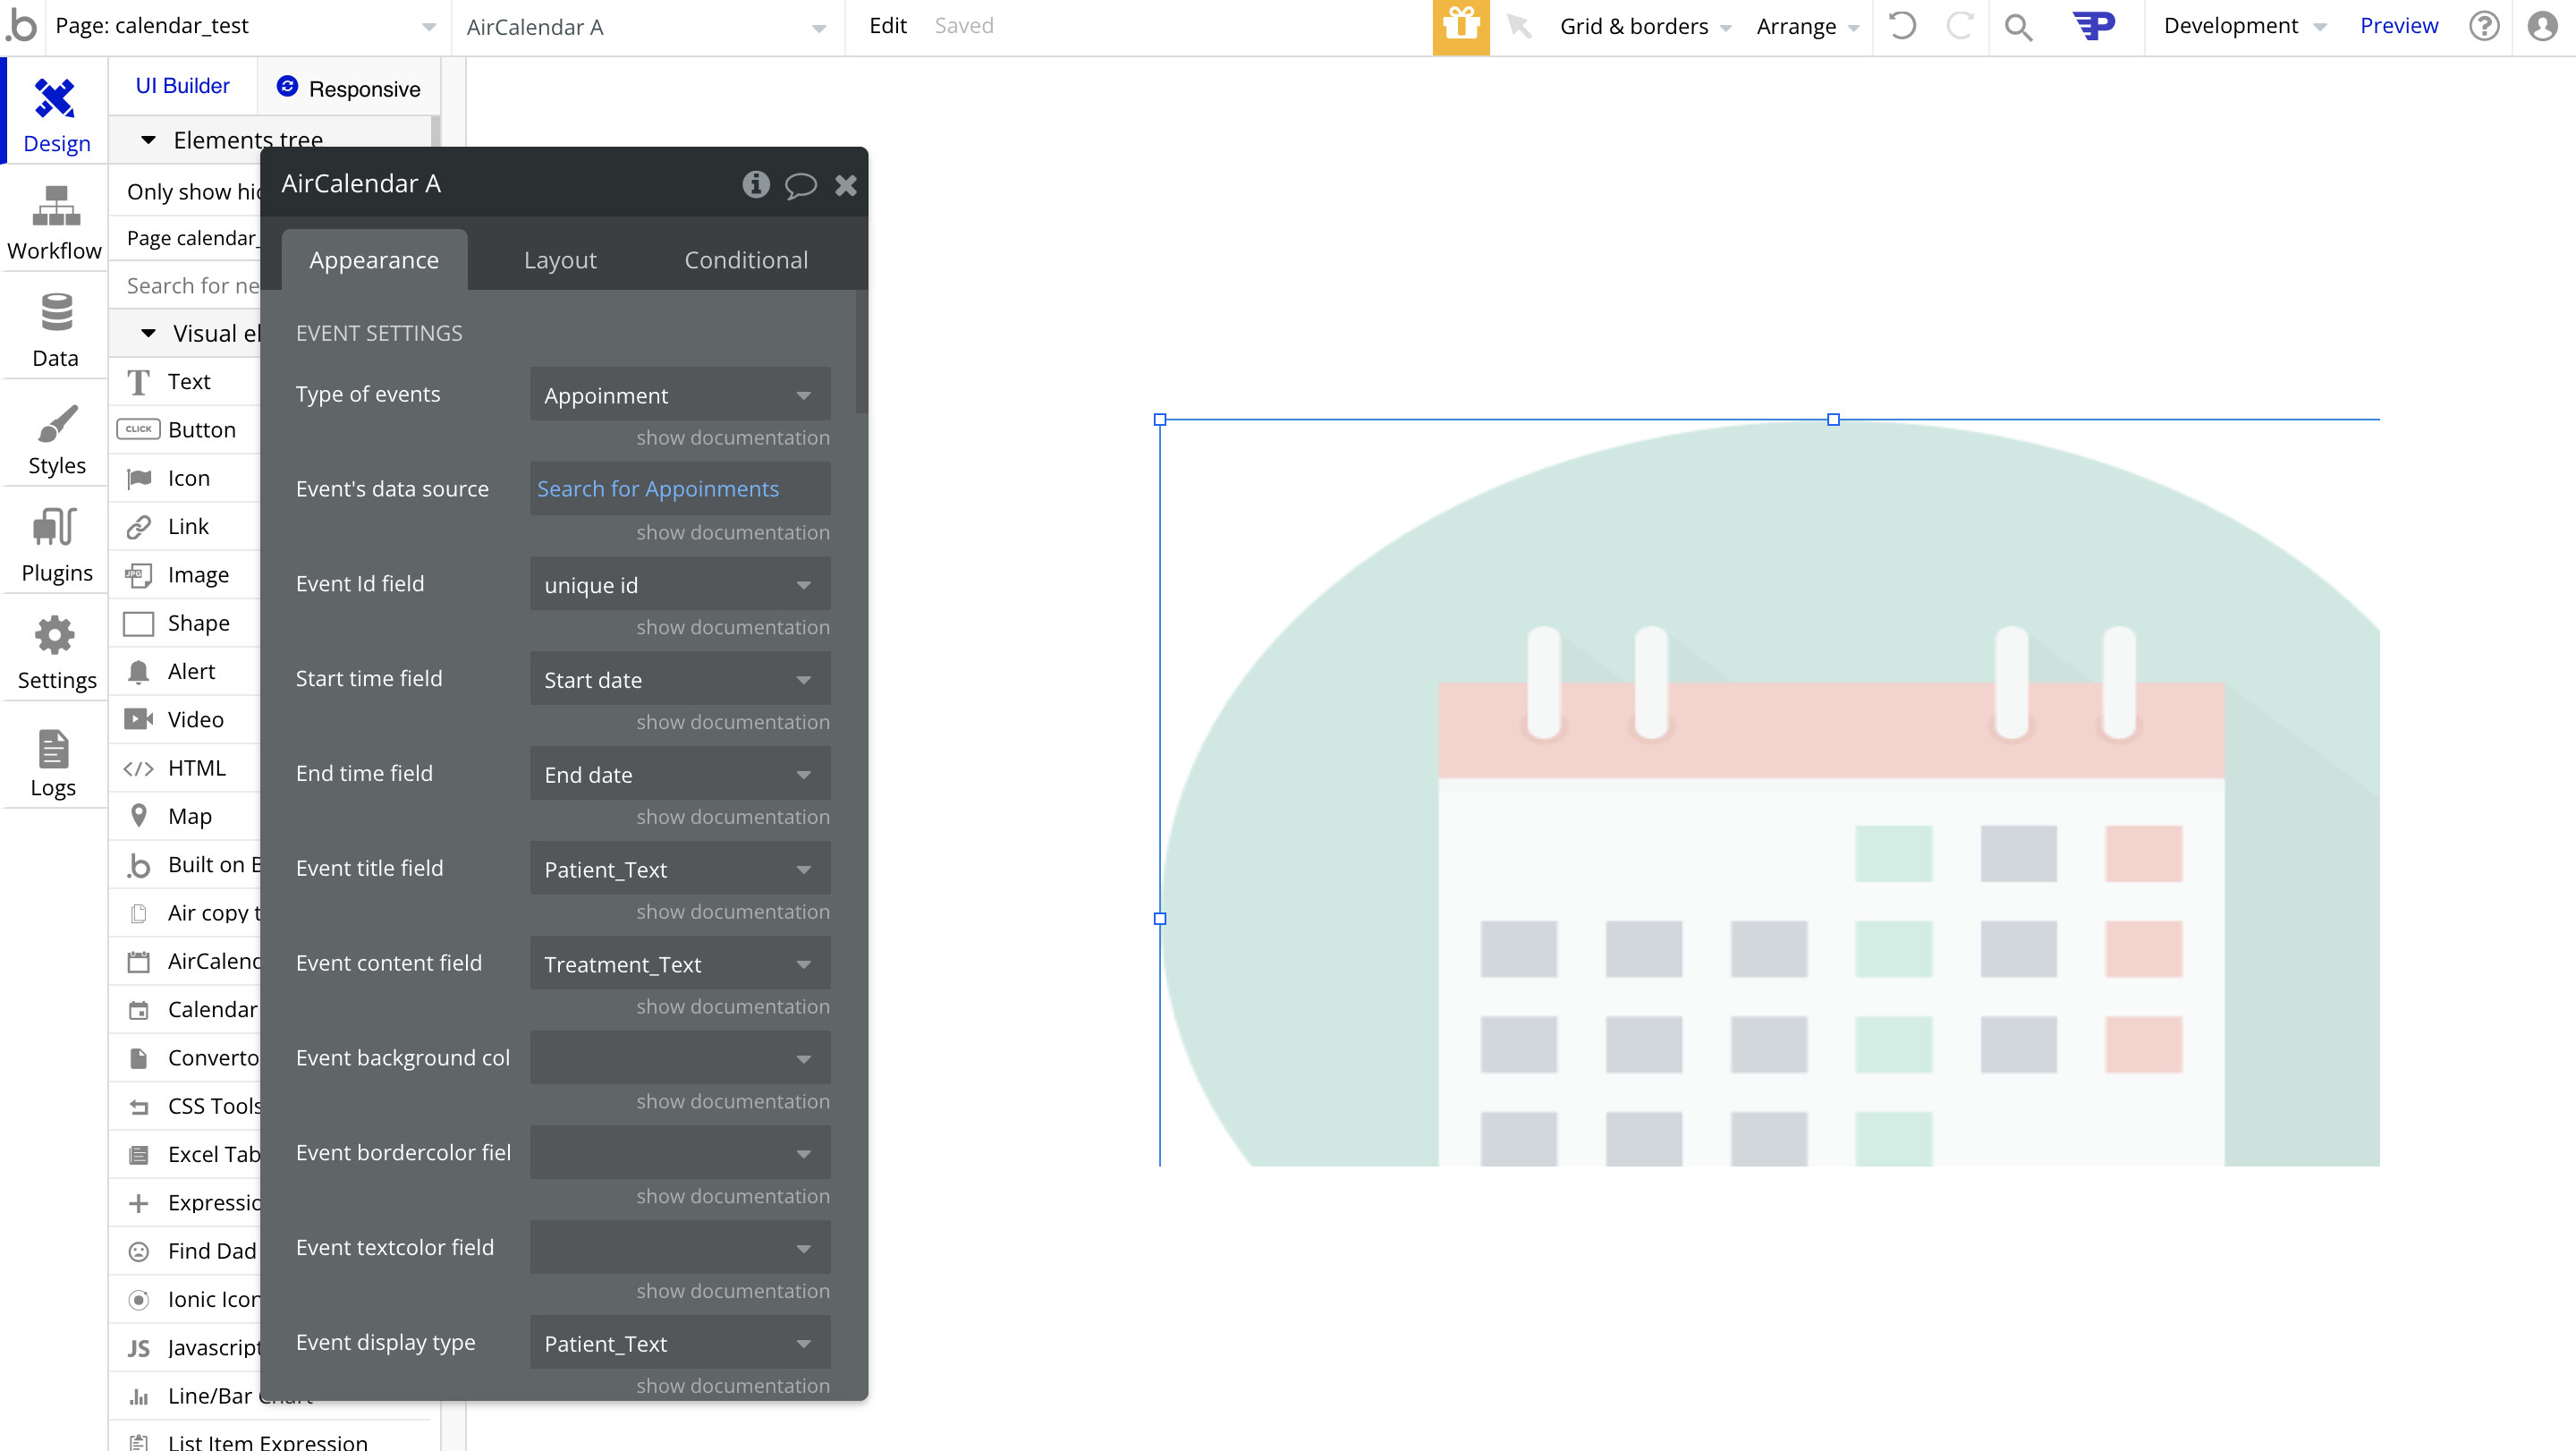Open the help question mark icon
Viewport: 2576px width, 1451px height.
pos(2483,26)
